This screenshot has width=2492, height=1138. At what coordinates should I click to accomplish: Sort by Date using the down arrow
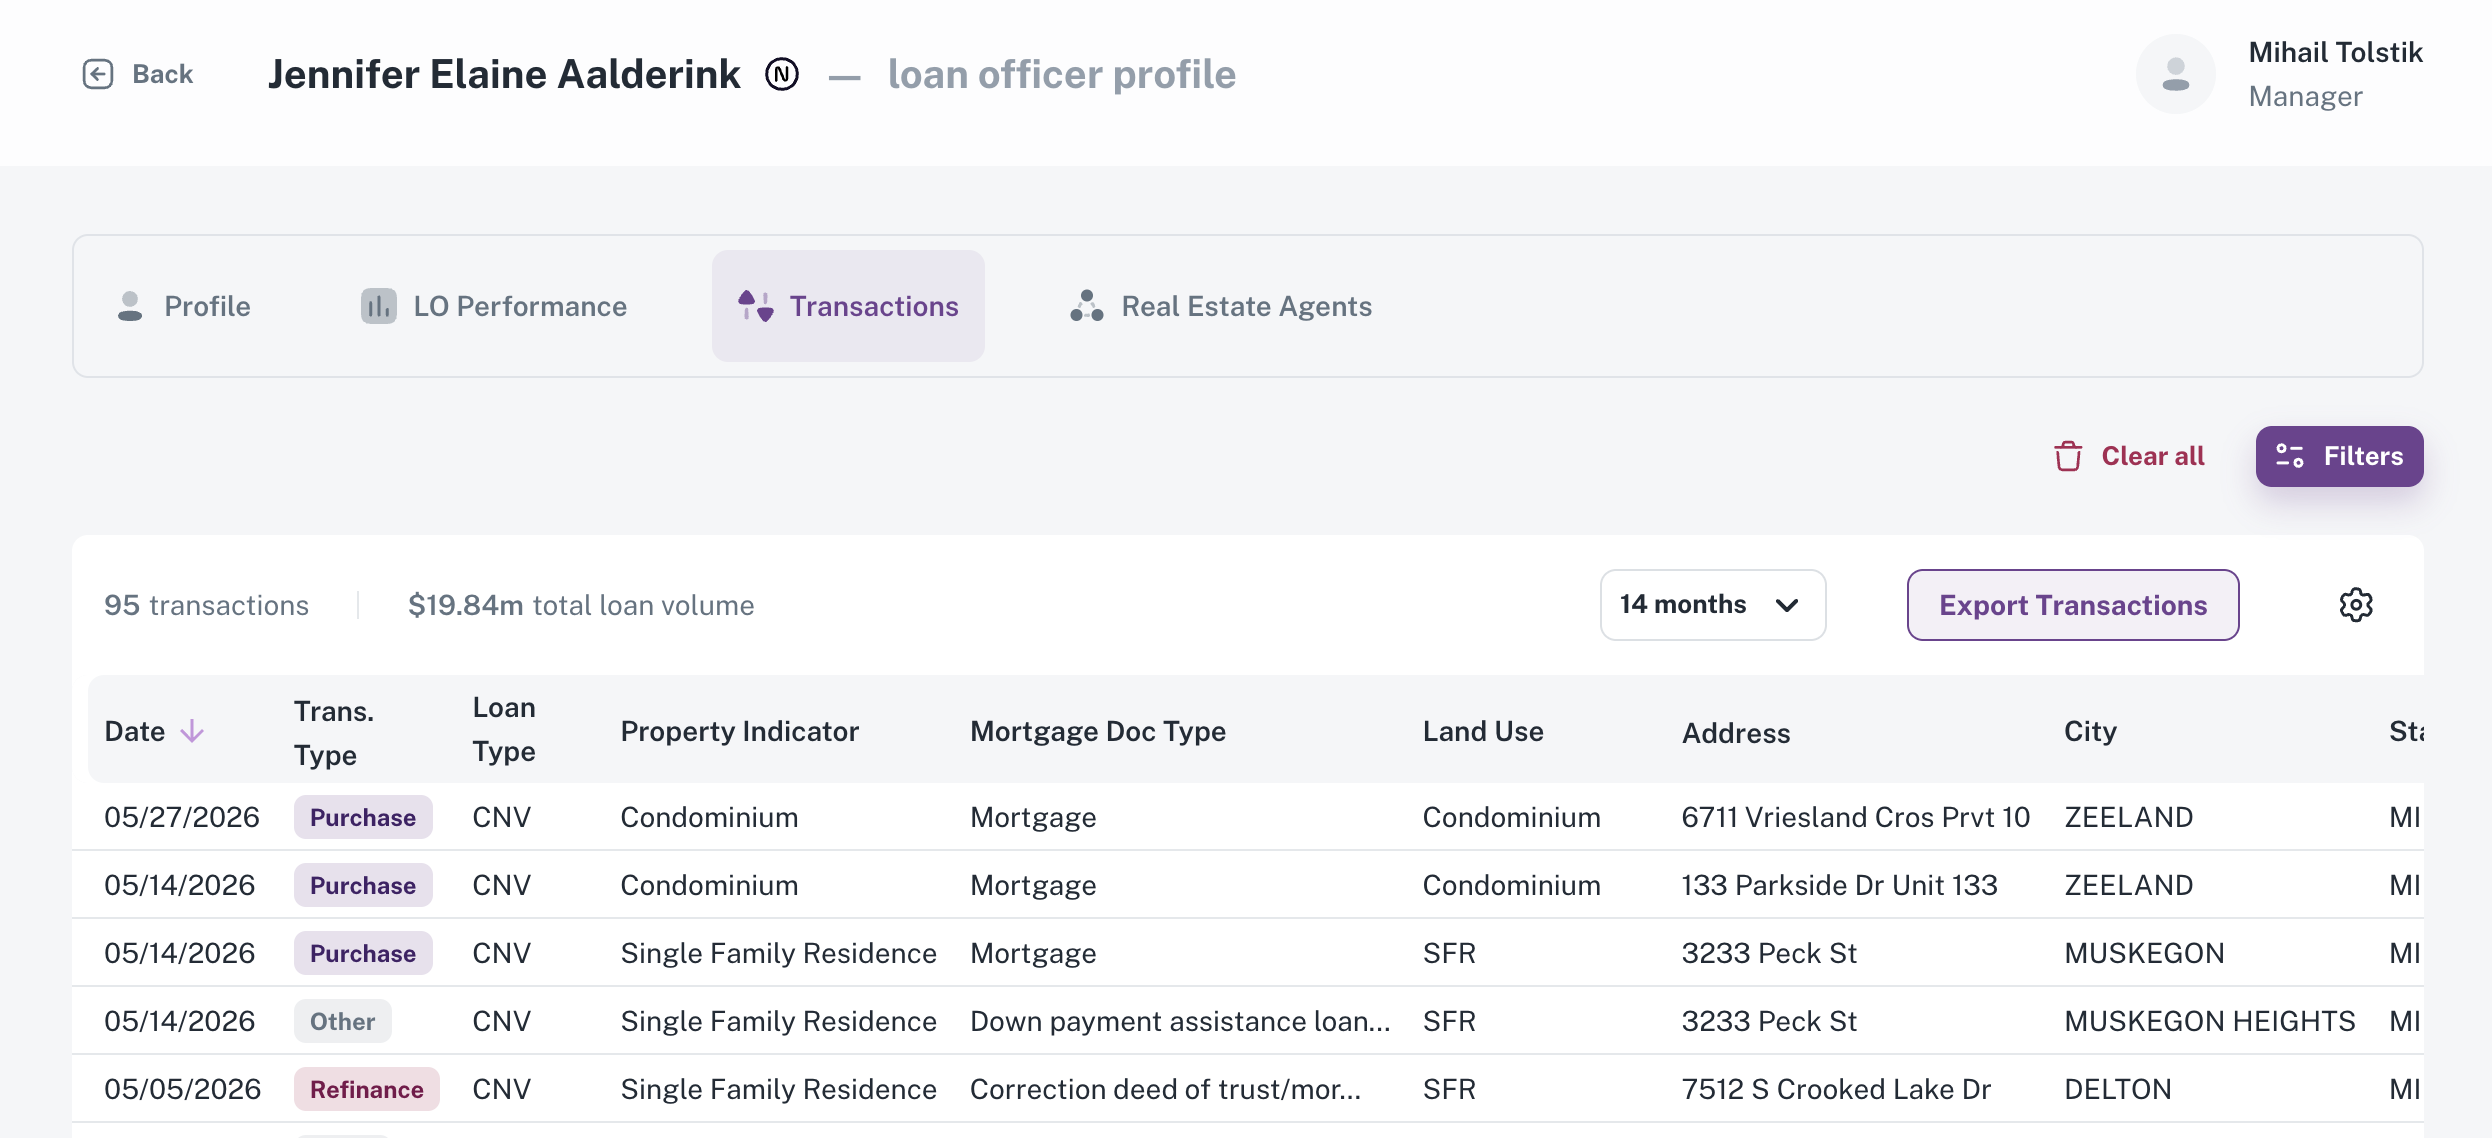[x=192, y=731]
